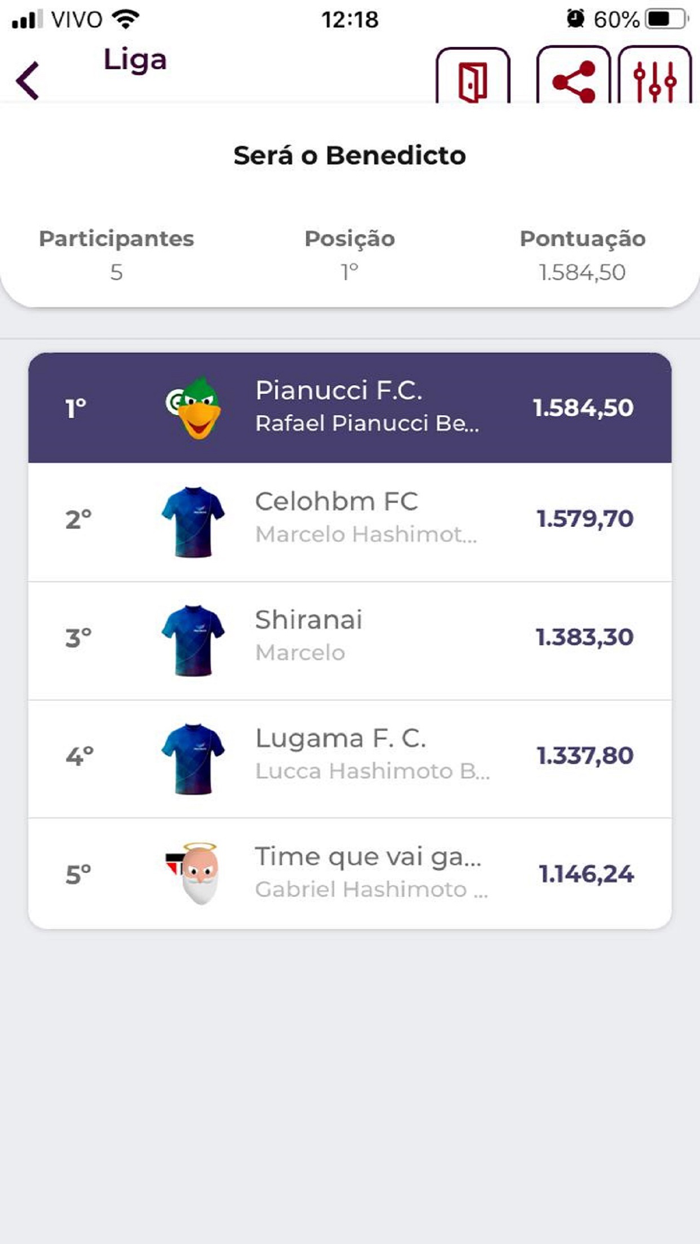
Task: Tap the Celohbm FC blue jersey icon
Action: [x=193, y=521]
